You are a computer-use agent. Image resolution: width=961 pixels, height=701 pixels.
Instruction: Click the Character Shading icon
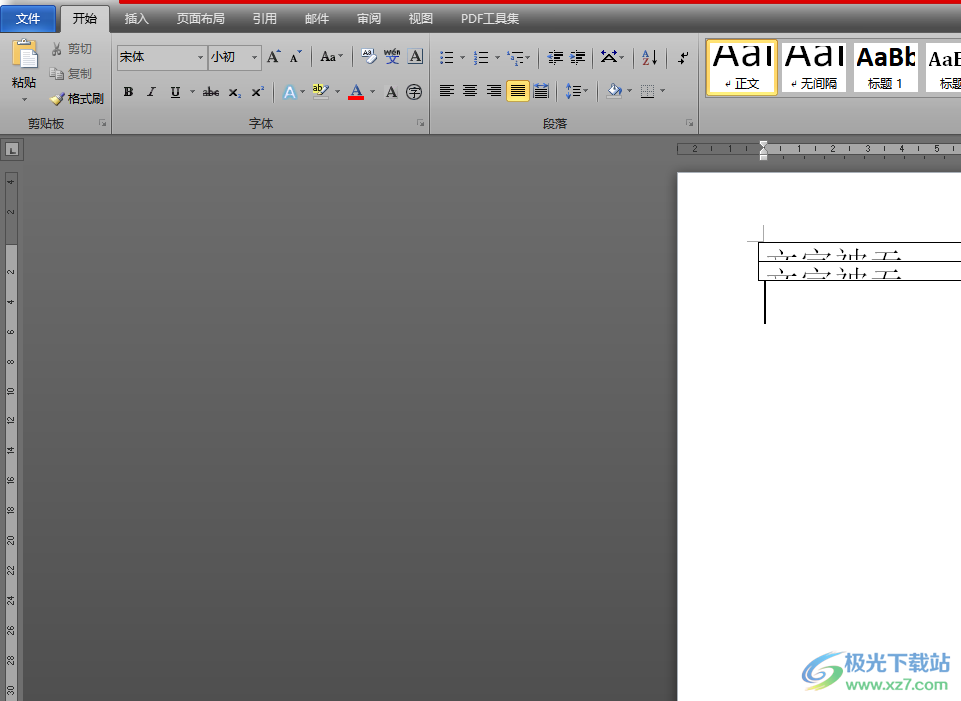click(391, 92)
